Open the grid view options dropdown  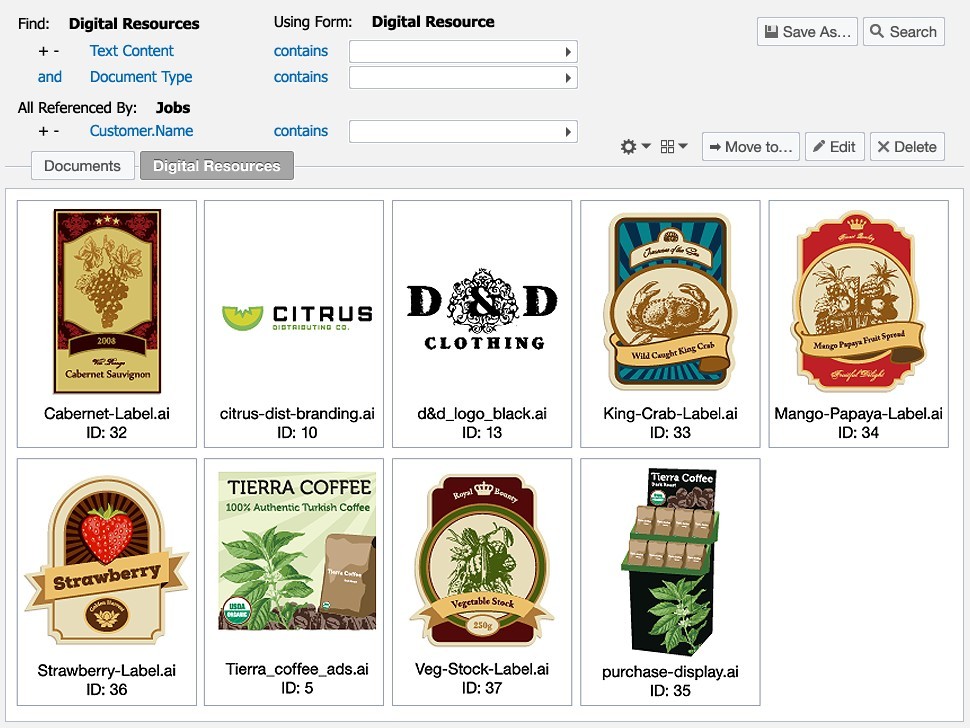674,147
